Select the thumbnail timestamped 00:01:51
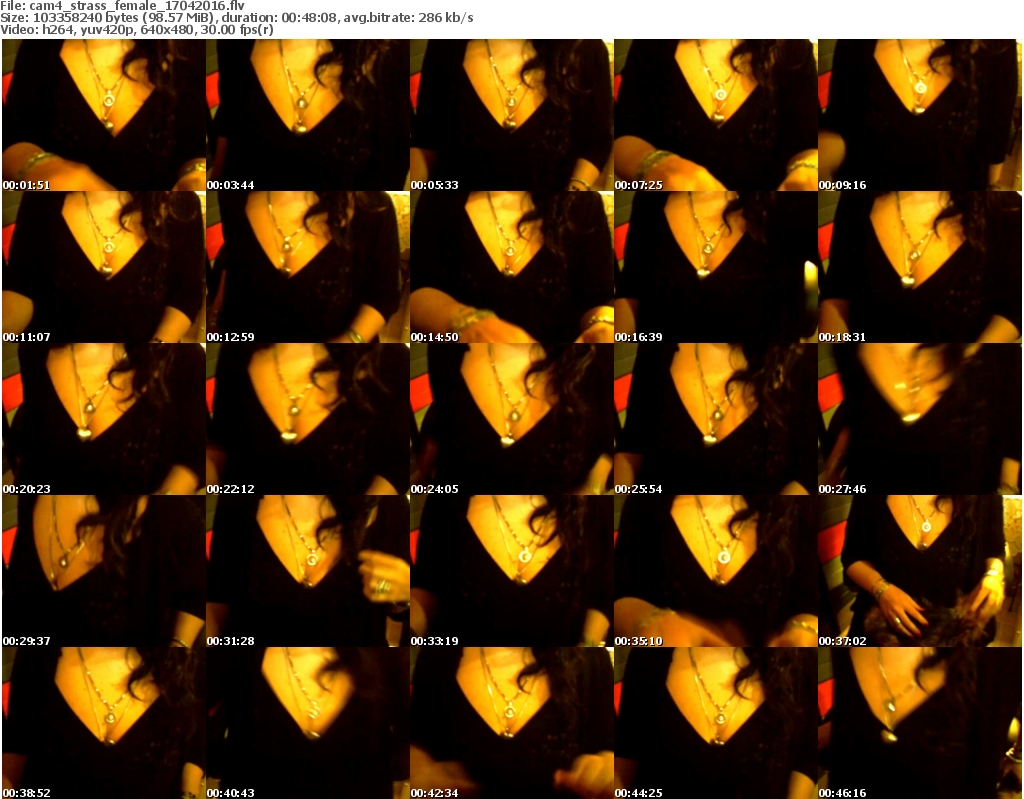Screen dimensions: 1024x799 [104, 115]
